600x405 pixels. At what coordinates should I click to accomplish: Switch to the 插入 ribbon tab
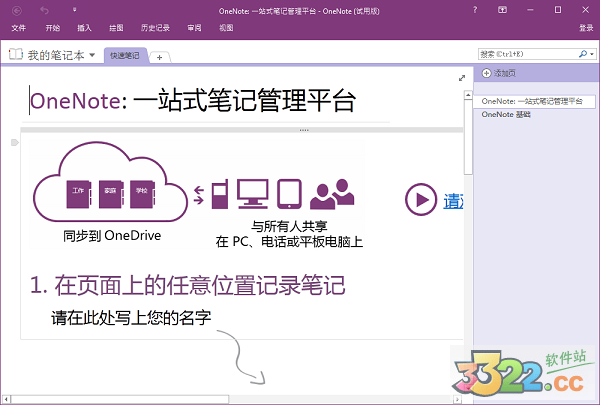point(84,28)
